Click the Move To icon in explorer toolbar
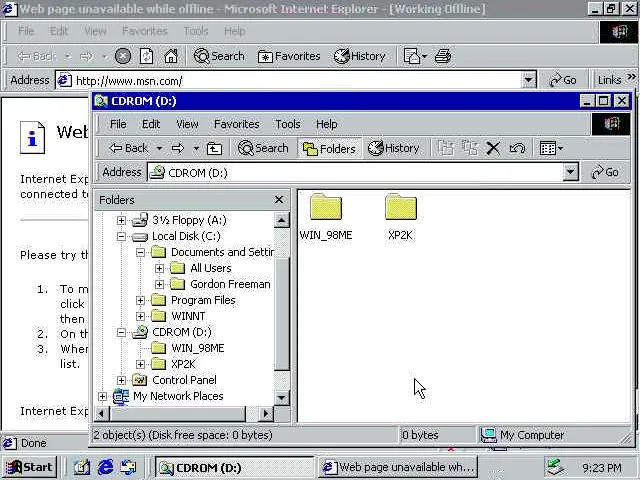 [446, 148]
